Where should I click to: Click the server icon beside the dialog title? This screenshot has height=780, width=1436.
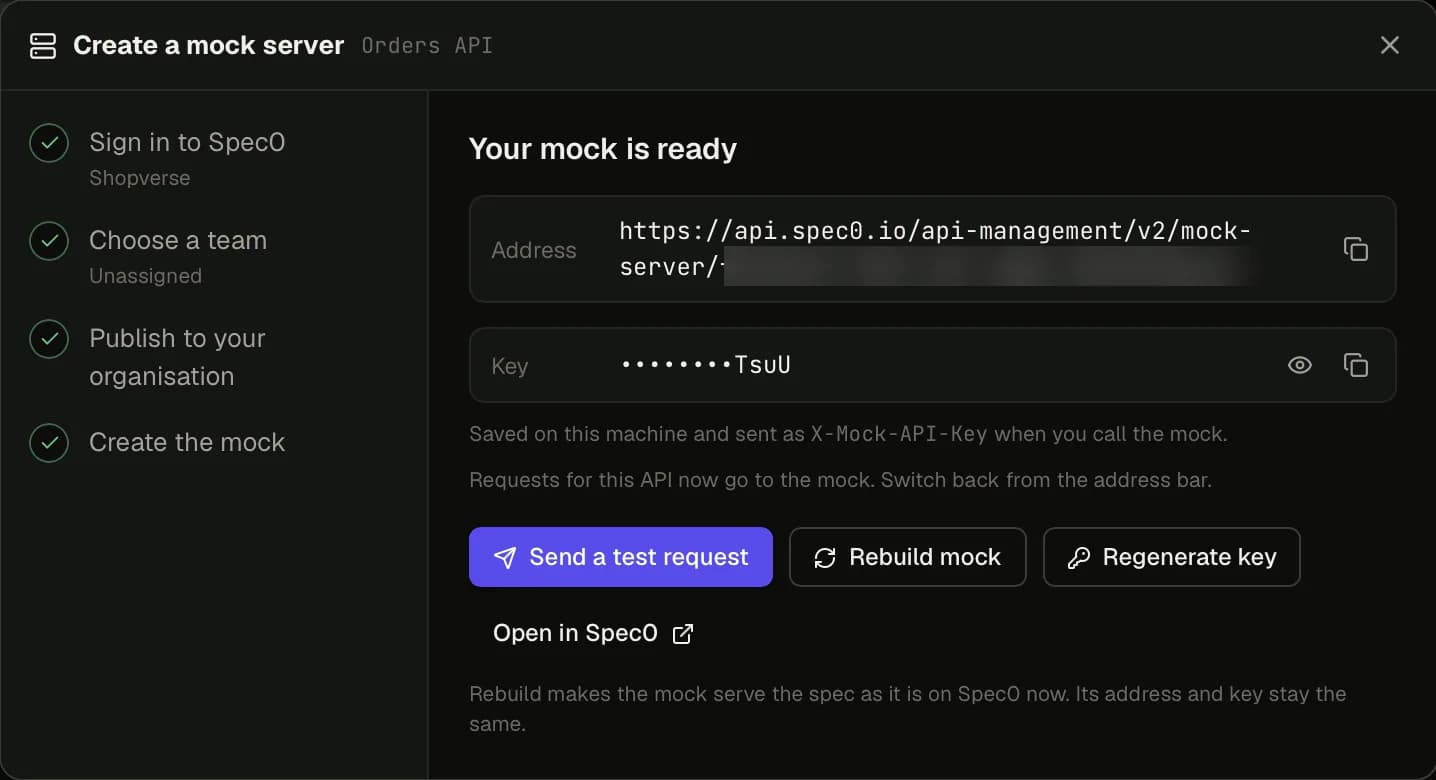[x=43, y=46]
